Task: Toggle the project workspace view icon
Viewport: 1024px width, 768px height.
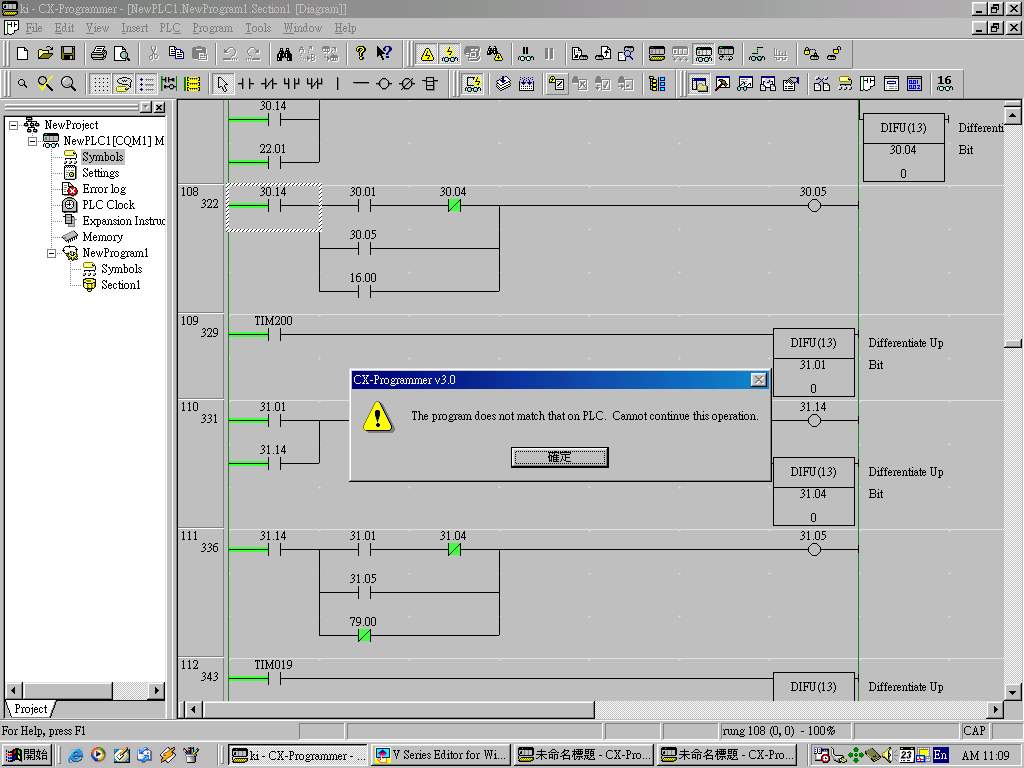Action: pyautogui.click(x=699, y=84)
